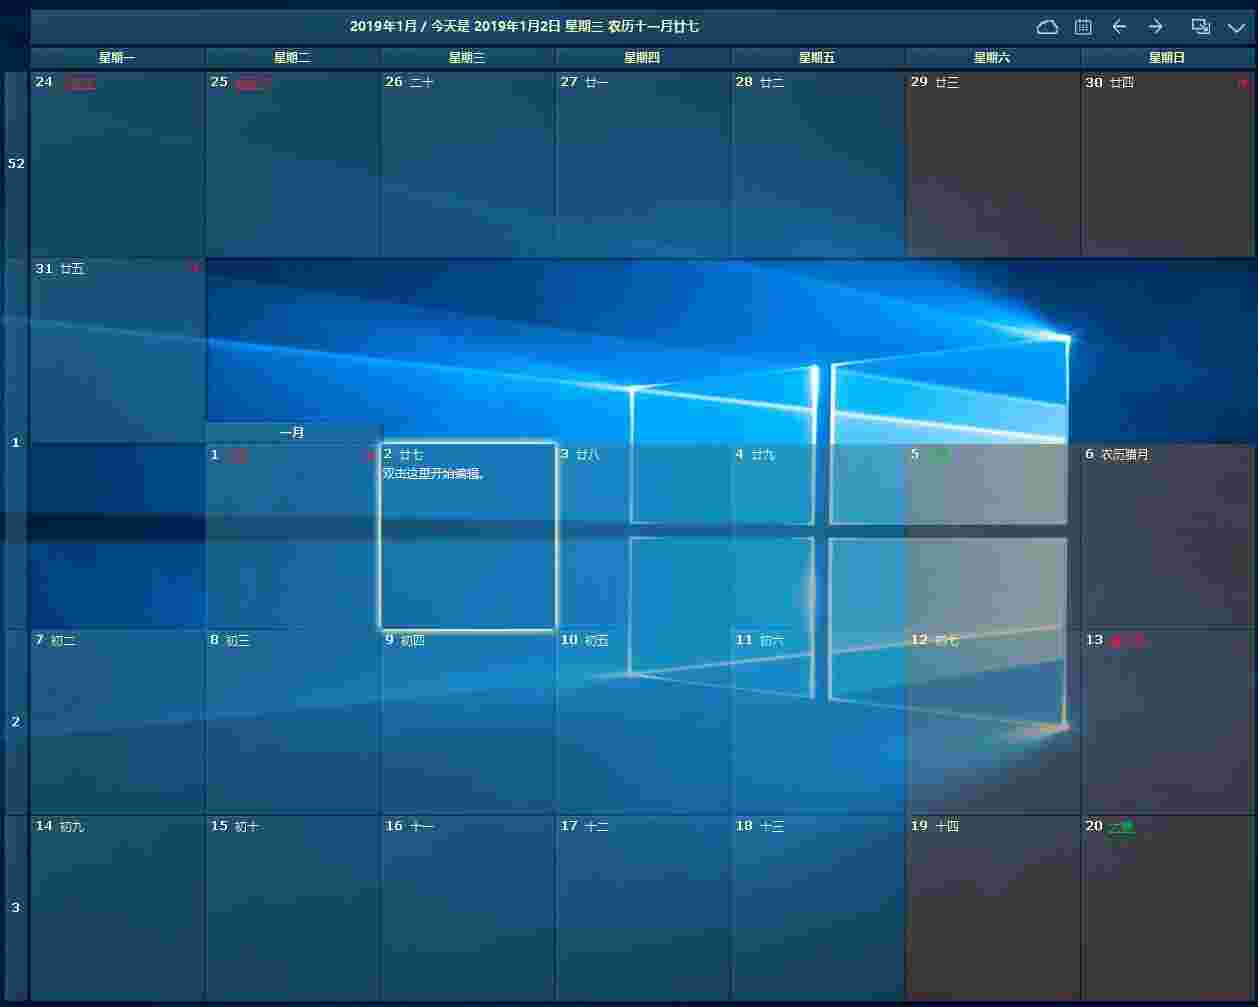Click the 星期一 column header
This screenshot has height=1007, width=1258.
117,58
